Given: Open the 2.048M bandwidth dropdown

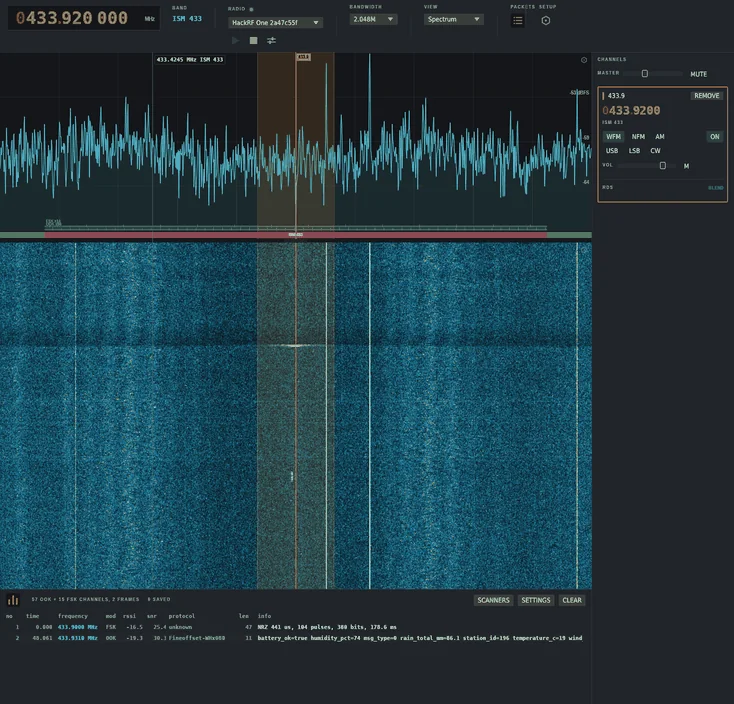Looking at the screenshot, I should coord(373,19).
